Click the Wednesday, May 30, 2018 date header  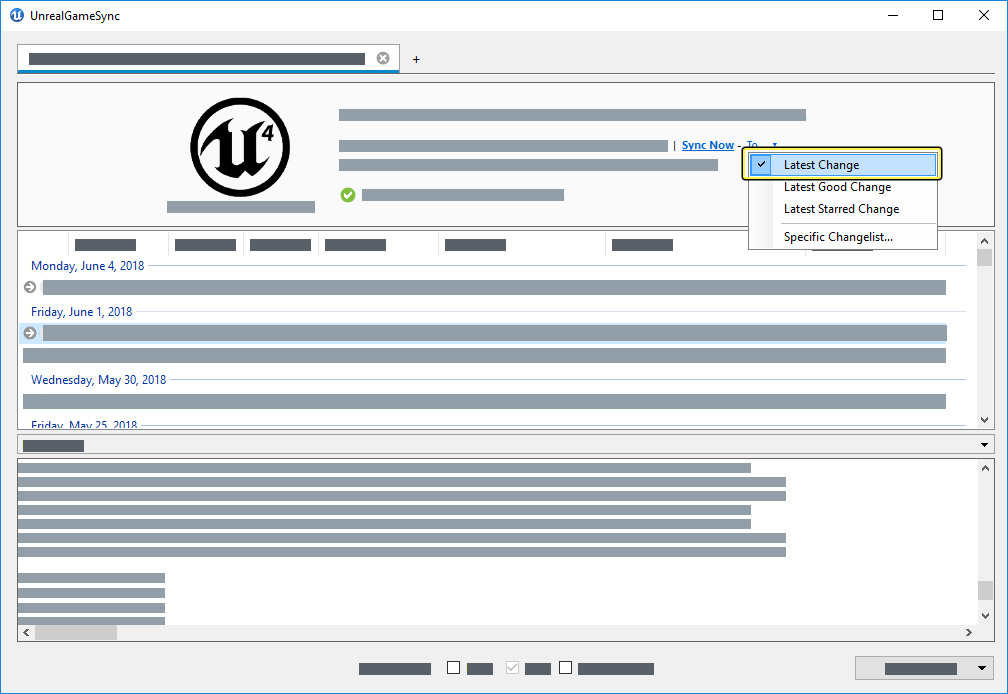pos(98,380)
